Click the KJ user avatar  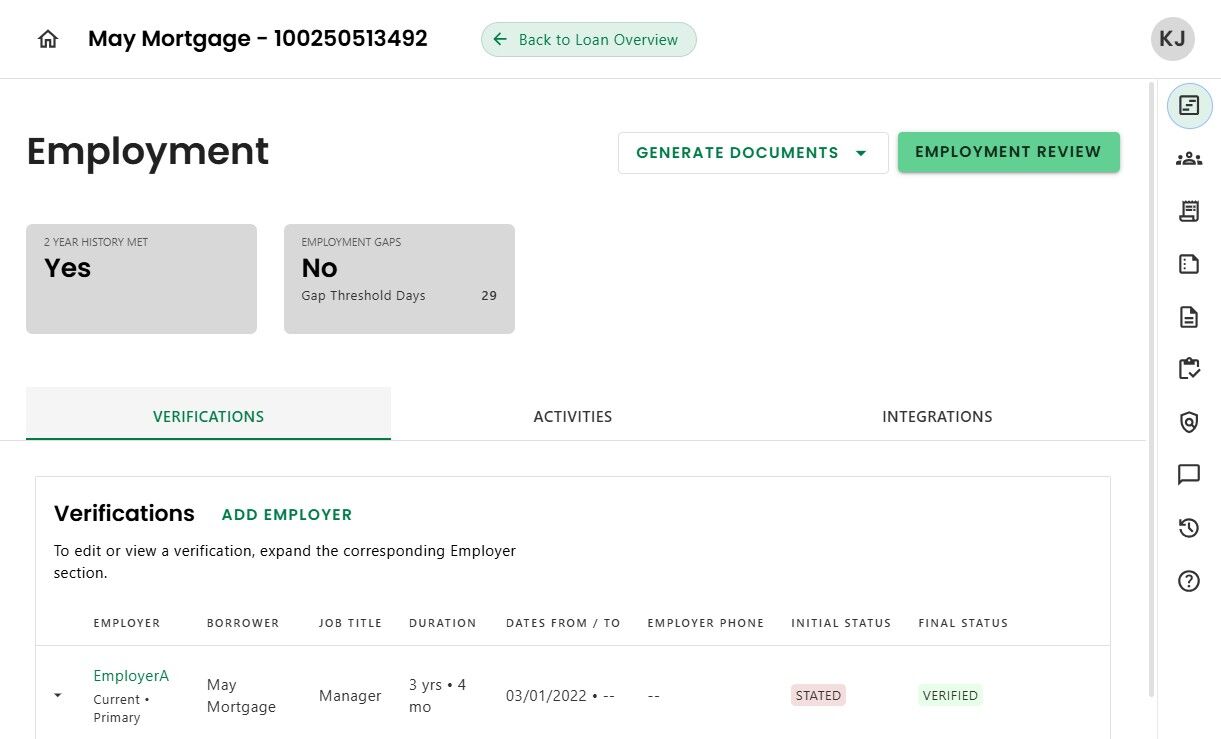(x=1172, y=40)
